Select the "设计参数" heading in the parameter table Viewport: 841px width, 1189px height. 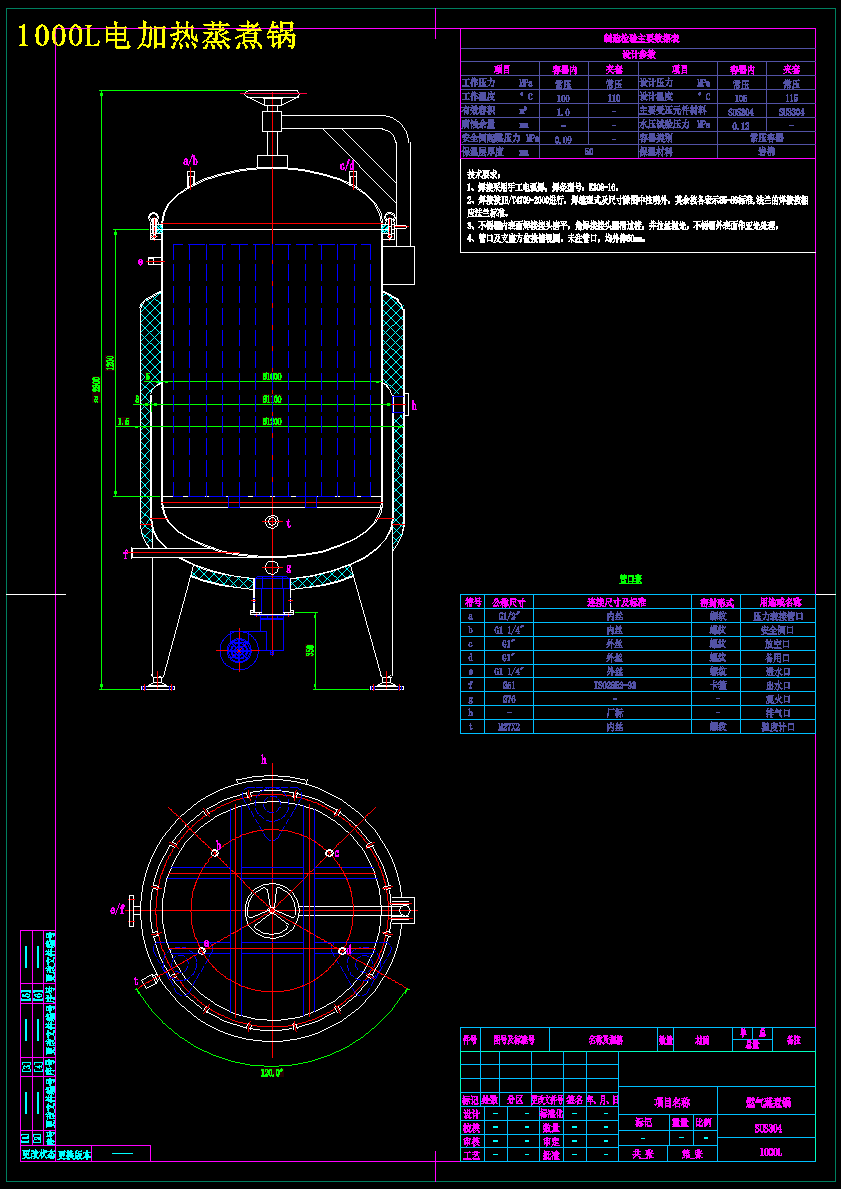coord(638,55)
